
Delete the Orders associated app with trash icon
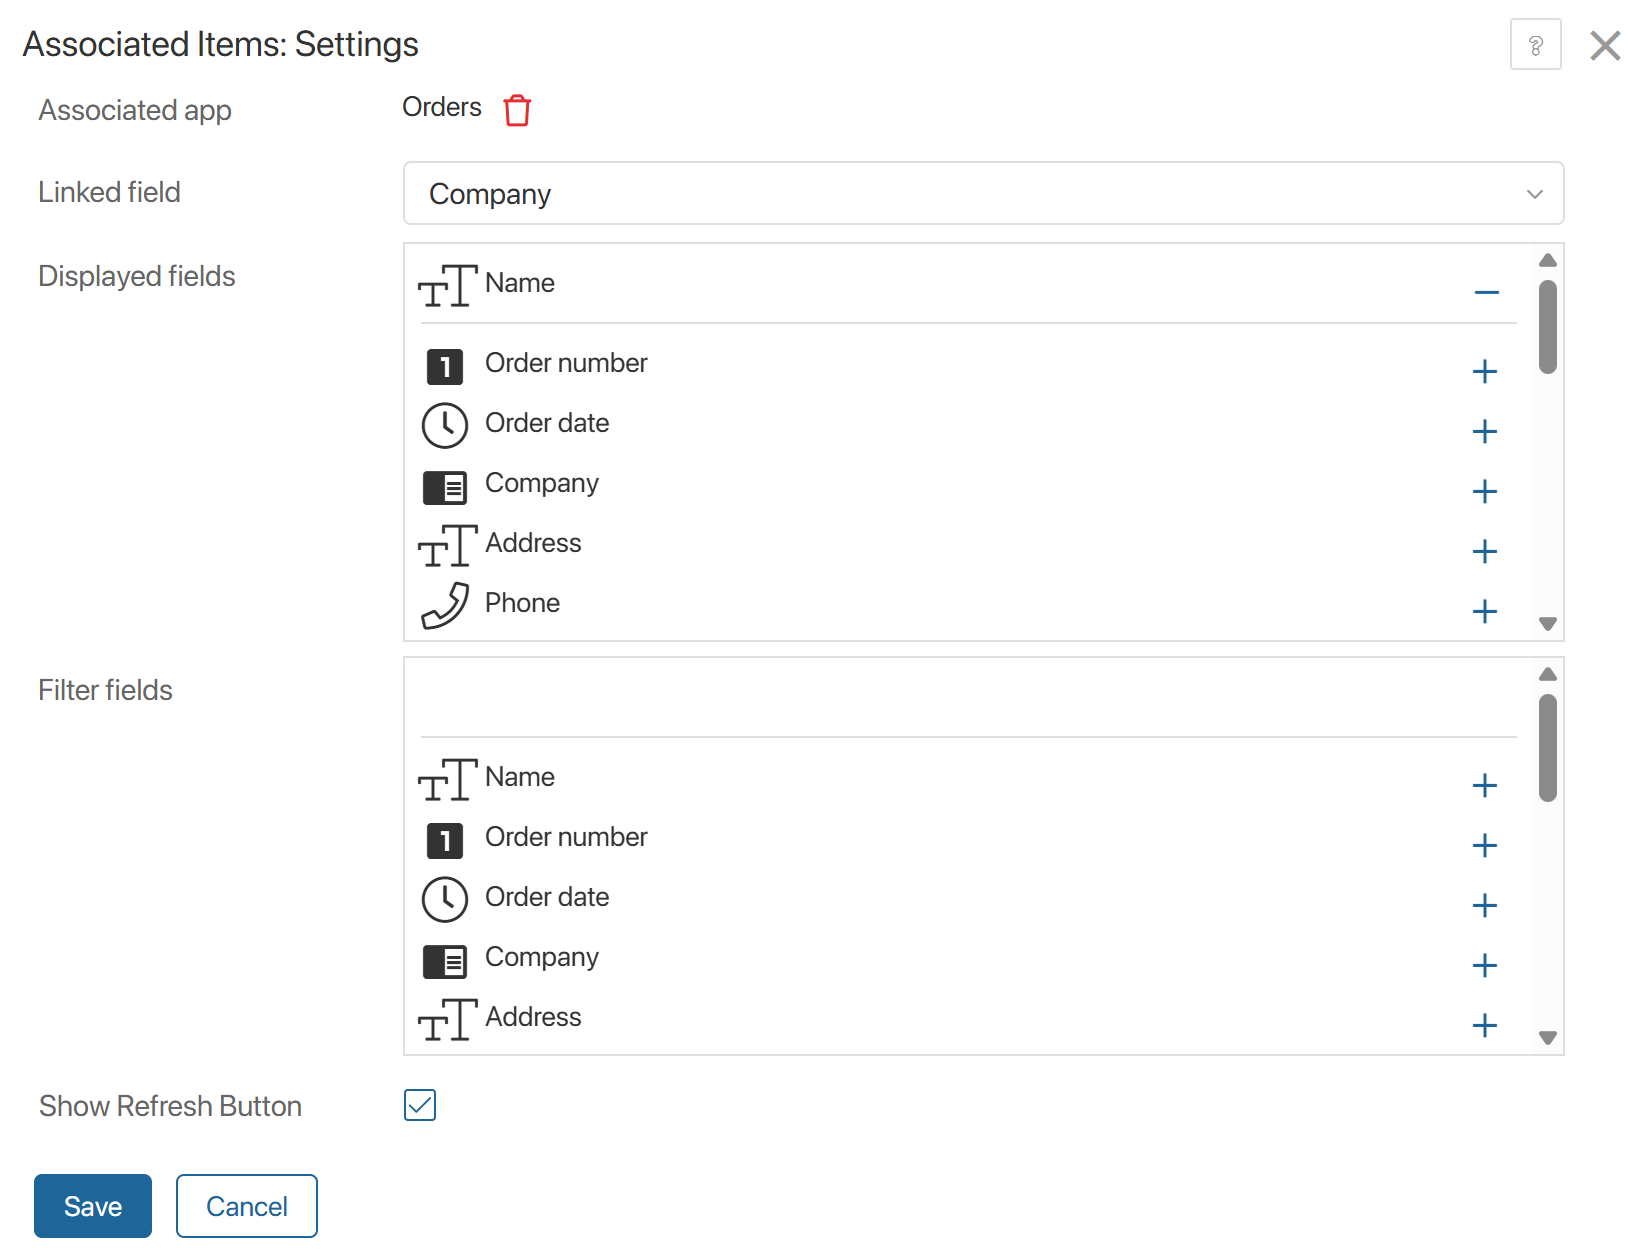(517, 110)
